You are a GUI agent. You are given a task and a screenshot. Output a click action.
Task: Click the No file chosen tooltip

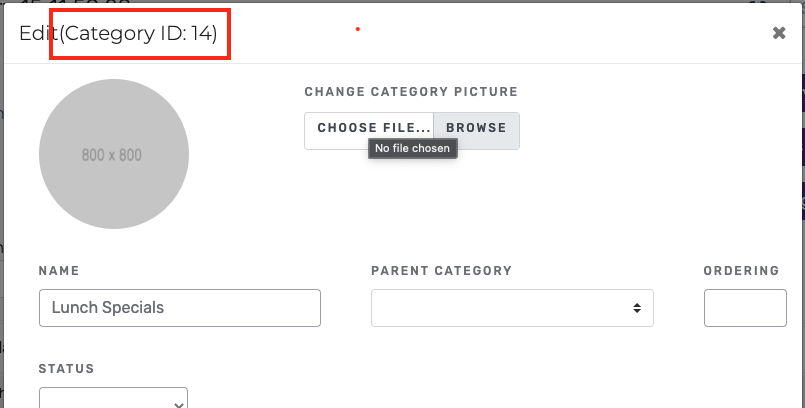coord(412,148)
